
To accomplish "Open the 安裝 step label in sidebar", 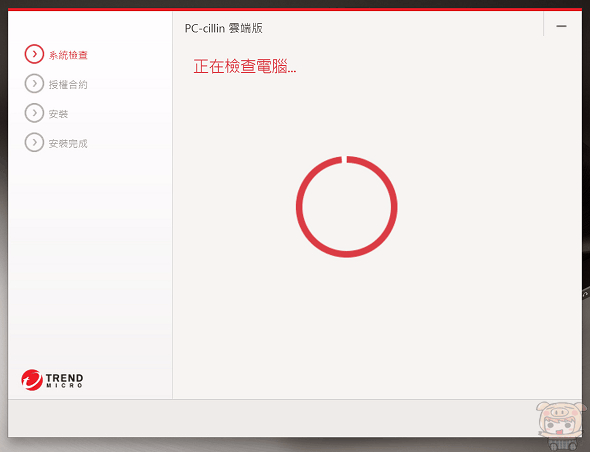I will click(58, 114).
